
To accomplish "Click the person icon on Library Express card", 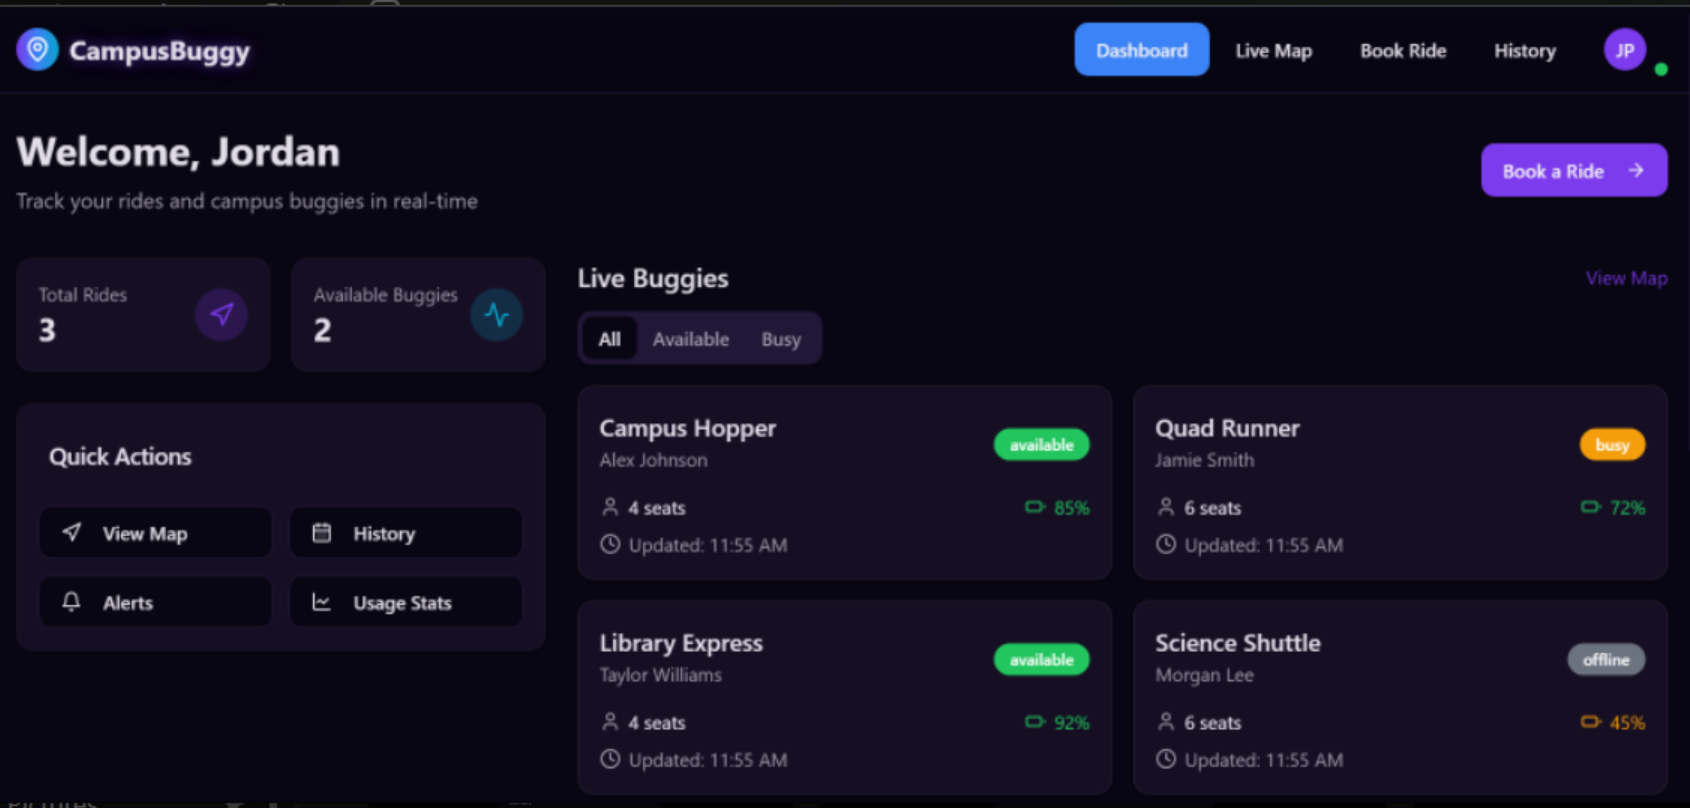I will 610,722.
